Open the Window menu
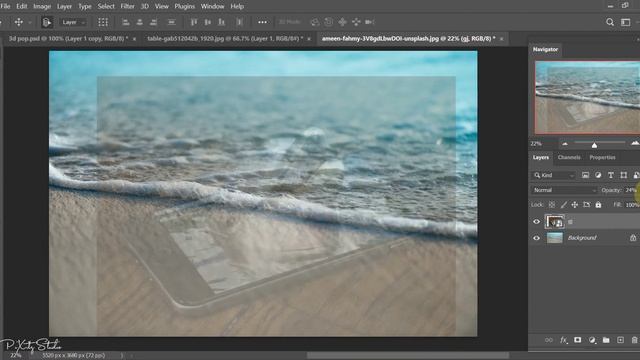This screenshot has width=640, height=360. click(212, 7)
